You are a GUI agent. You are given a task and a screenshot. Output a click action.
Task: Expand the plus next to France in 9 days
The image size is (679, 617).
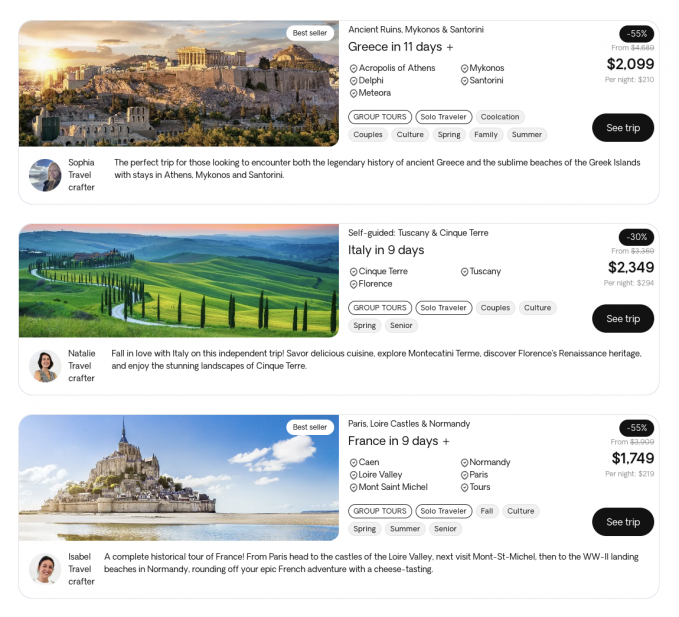pyautogui.click(x=446, y=442)
